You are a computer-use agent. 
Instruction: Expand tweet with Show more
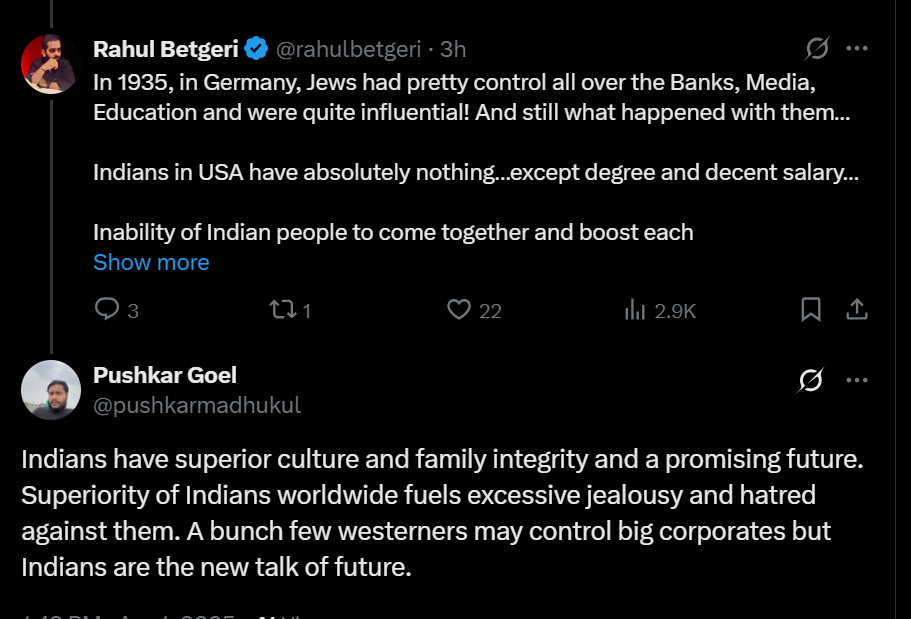pos(151,262)
